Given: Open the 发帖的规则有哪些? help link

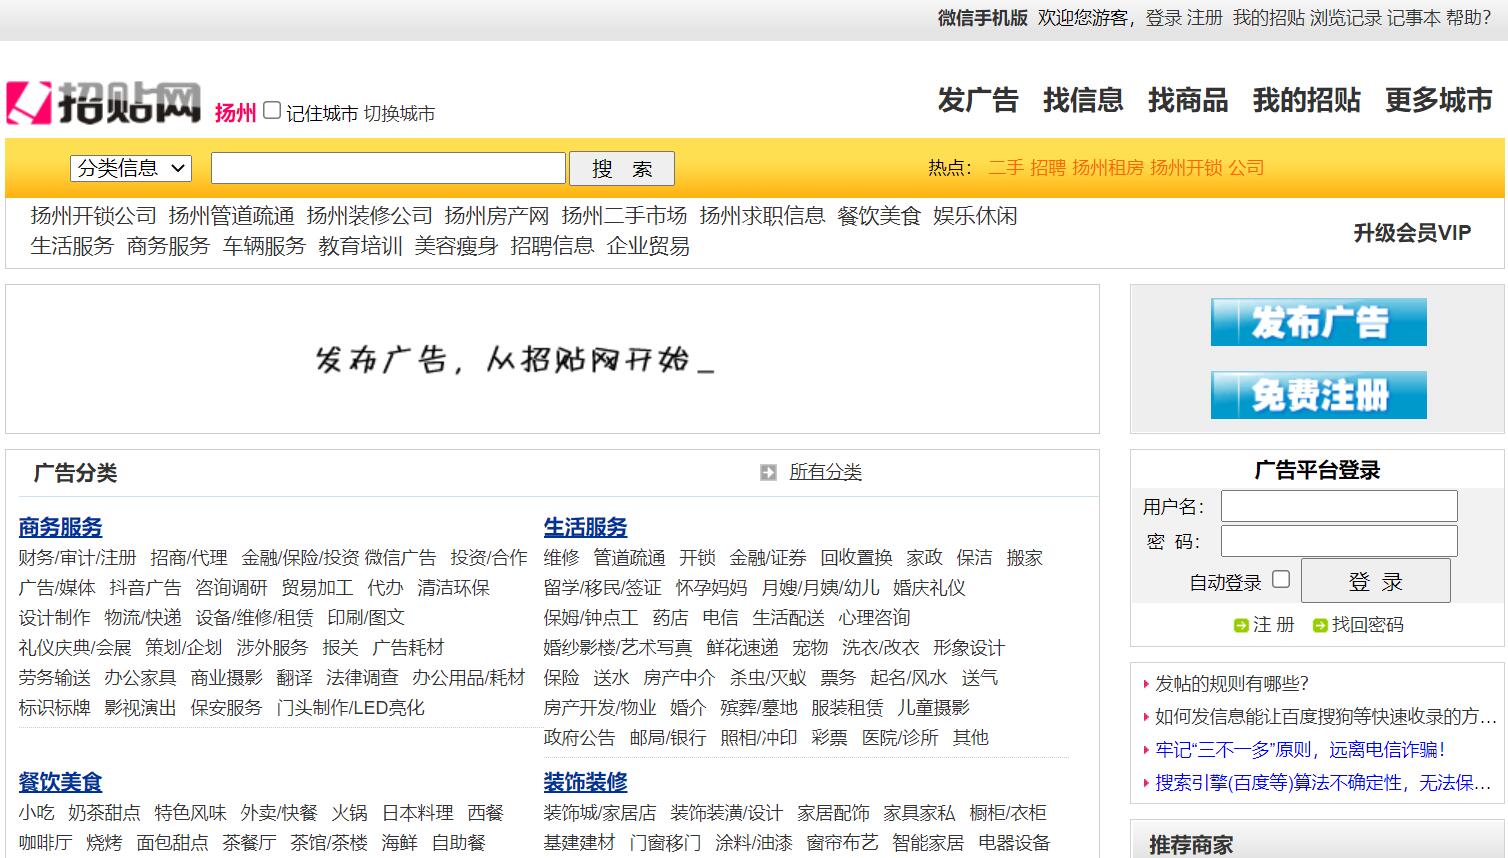Looking at the screenshot, I should pos(1232,684).
